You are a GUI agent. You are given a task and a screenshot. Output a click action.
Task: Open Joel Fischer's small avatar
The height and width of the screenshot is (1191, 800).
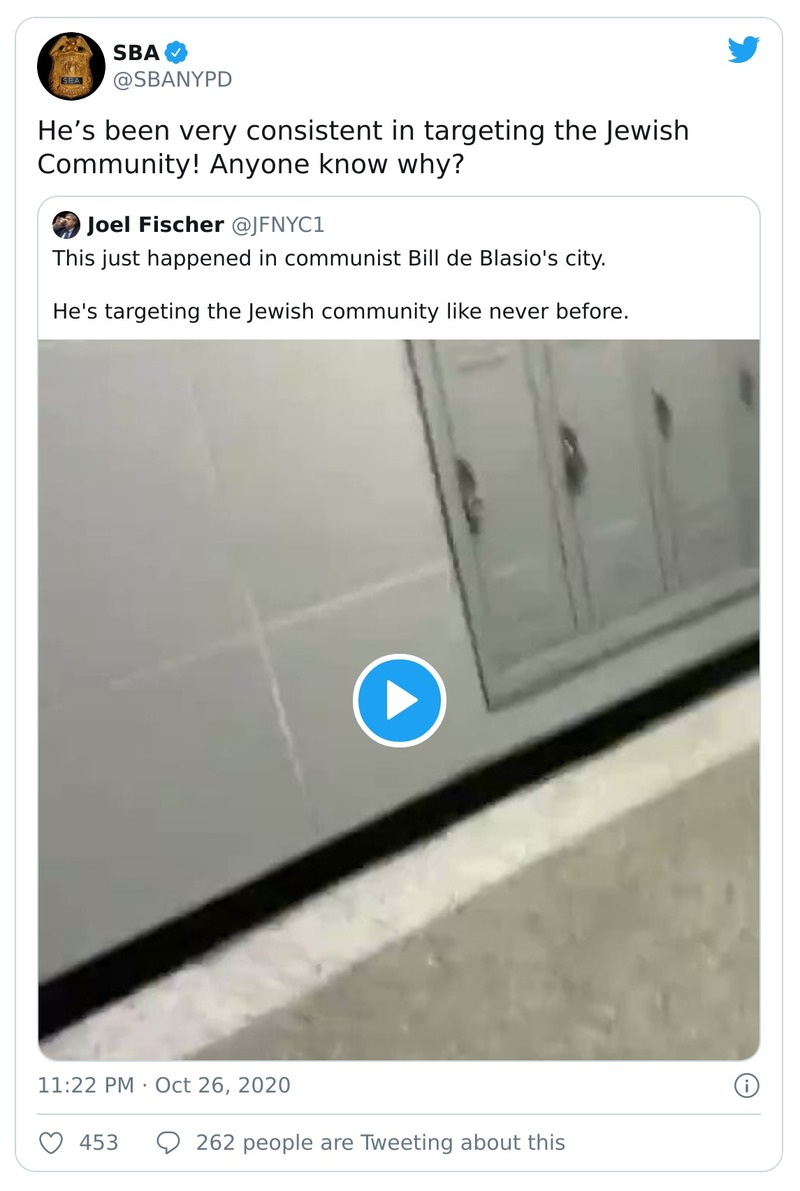(66, 225)
